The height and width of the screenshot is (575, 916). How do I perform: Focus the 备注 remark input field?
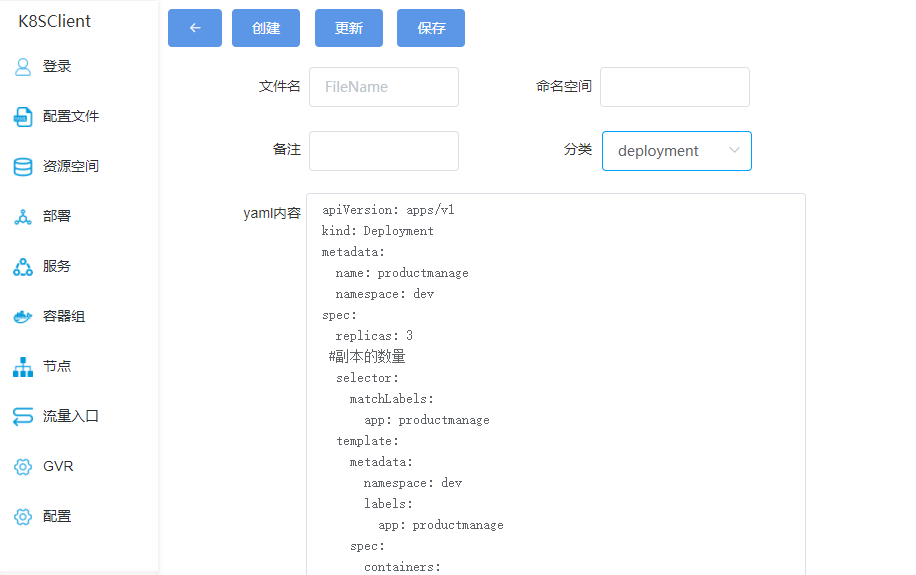click(x=384, y=151)
